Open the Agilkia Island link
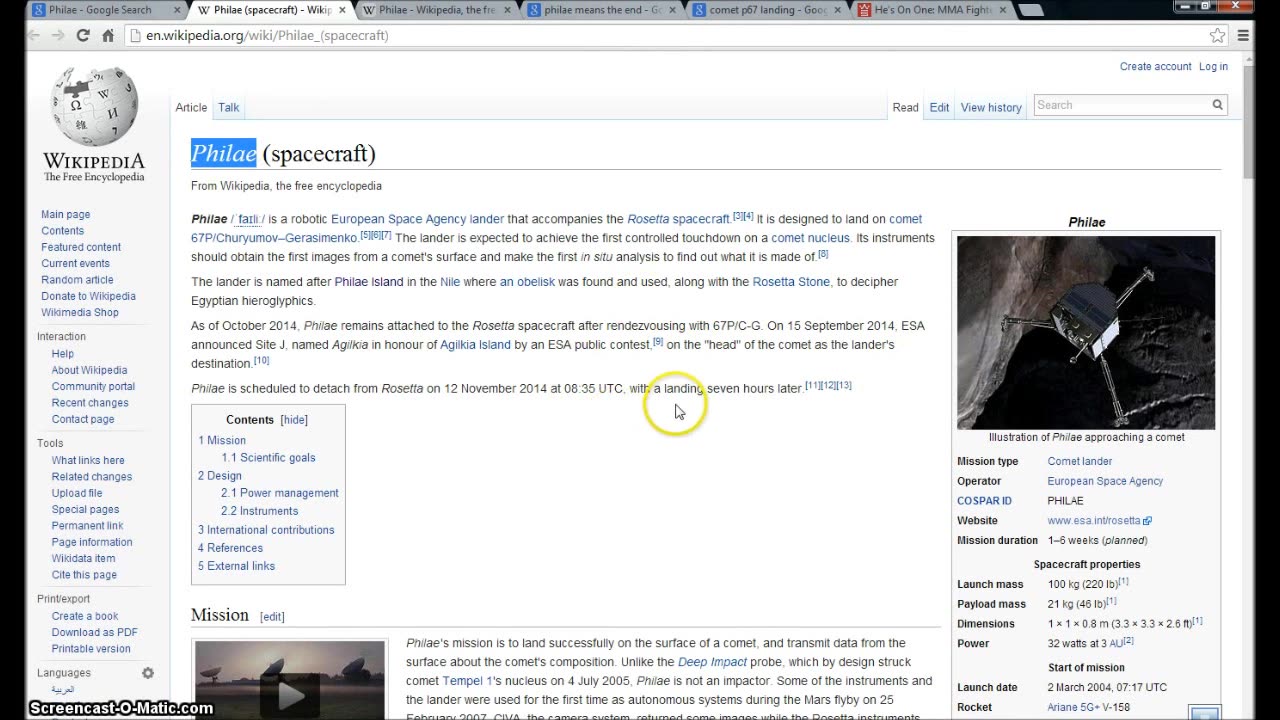The height and width of the screenshot is (720, 1280). [475, 345]
